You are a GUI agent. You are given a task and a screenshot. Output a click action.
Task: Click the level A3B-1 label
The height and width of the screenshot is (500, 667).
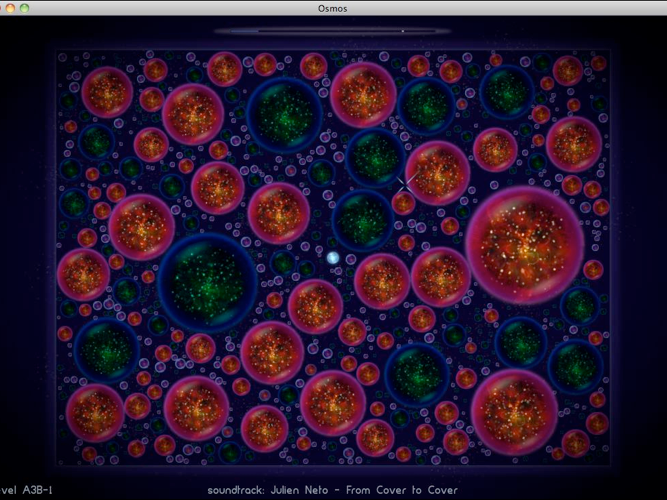27,490
